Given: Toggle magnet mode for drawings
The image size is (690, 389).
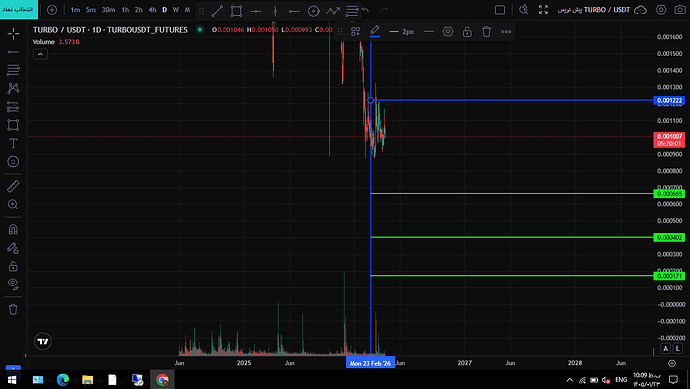Looking at the screenshot, I should pos(13,229).
